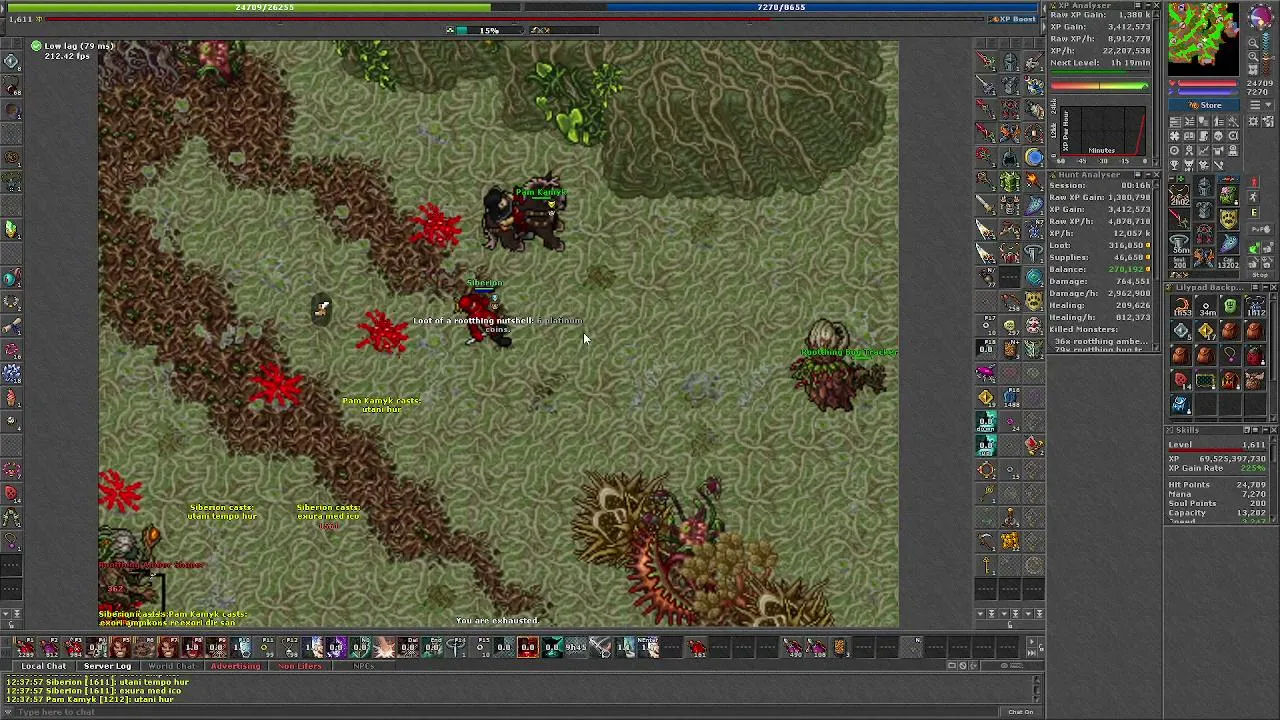The width and height of the screenshot is (1280, 720).
Task: Click the ring slot showing 56m
Action: (1180, 244)
